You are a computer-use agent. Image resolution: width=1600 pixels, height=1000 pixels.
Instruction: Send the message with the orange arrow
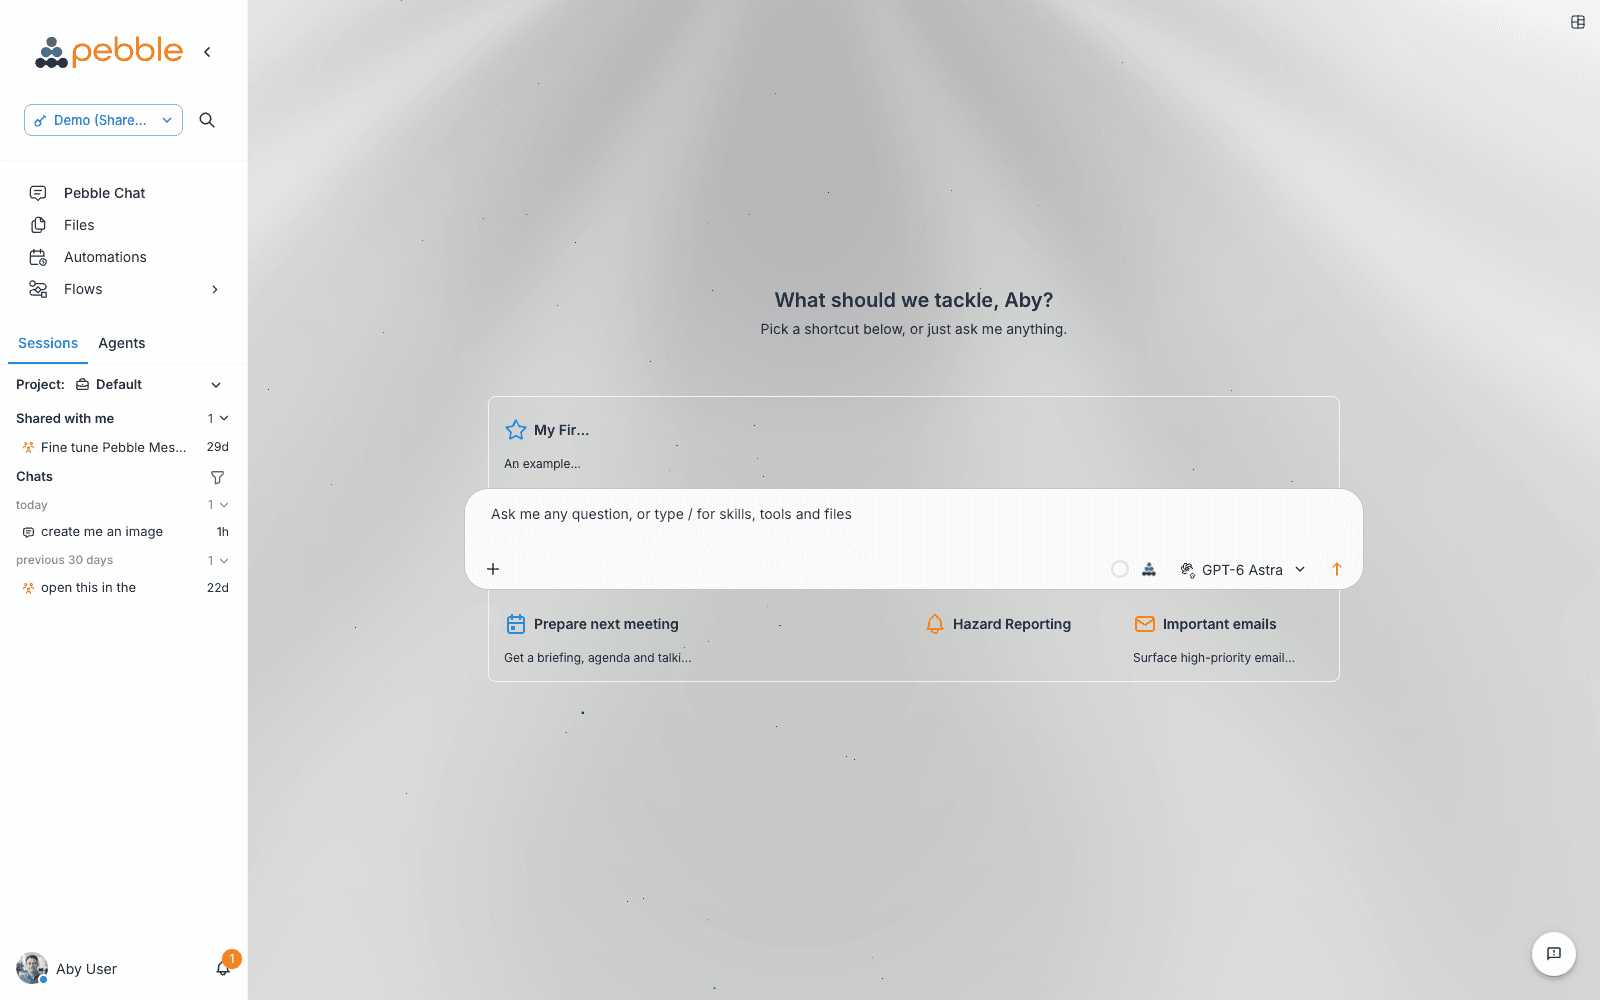pyautogui.click(x=1337, y=569)
